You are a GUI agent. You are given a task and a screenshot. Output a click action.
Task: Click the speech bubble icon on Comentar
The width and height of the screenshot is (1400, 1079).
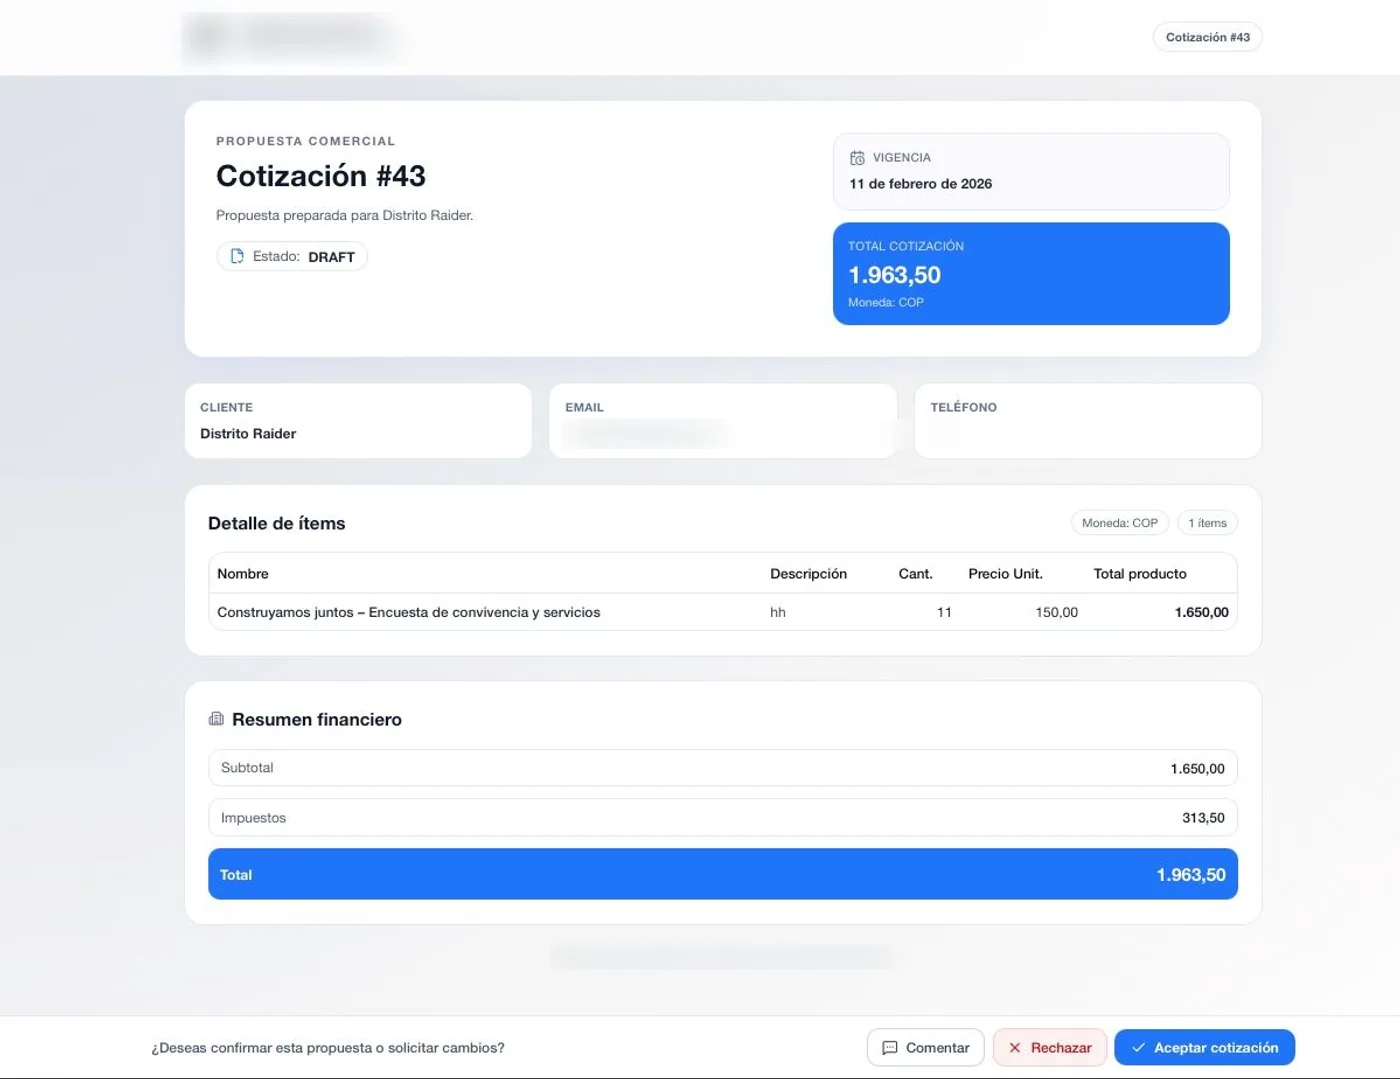point(890,1048)
